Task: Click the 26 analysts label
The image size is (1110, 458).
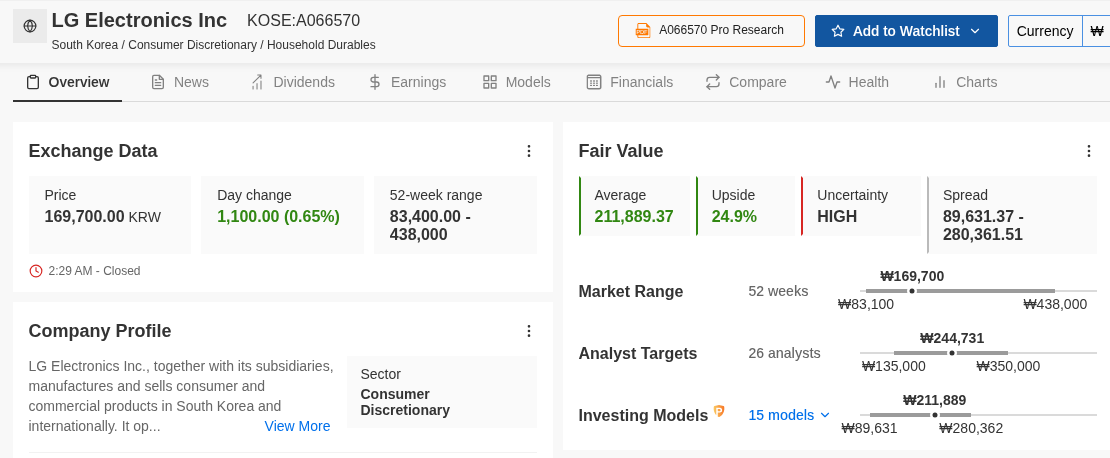Action: [x=784, y=353]
